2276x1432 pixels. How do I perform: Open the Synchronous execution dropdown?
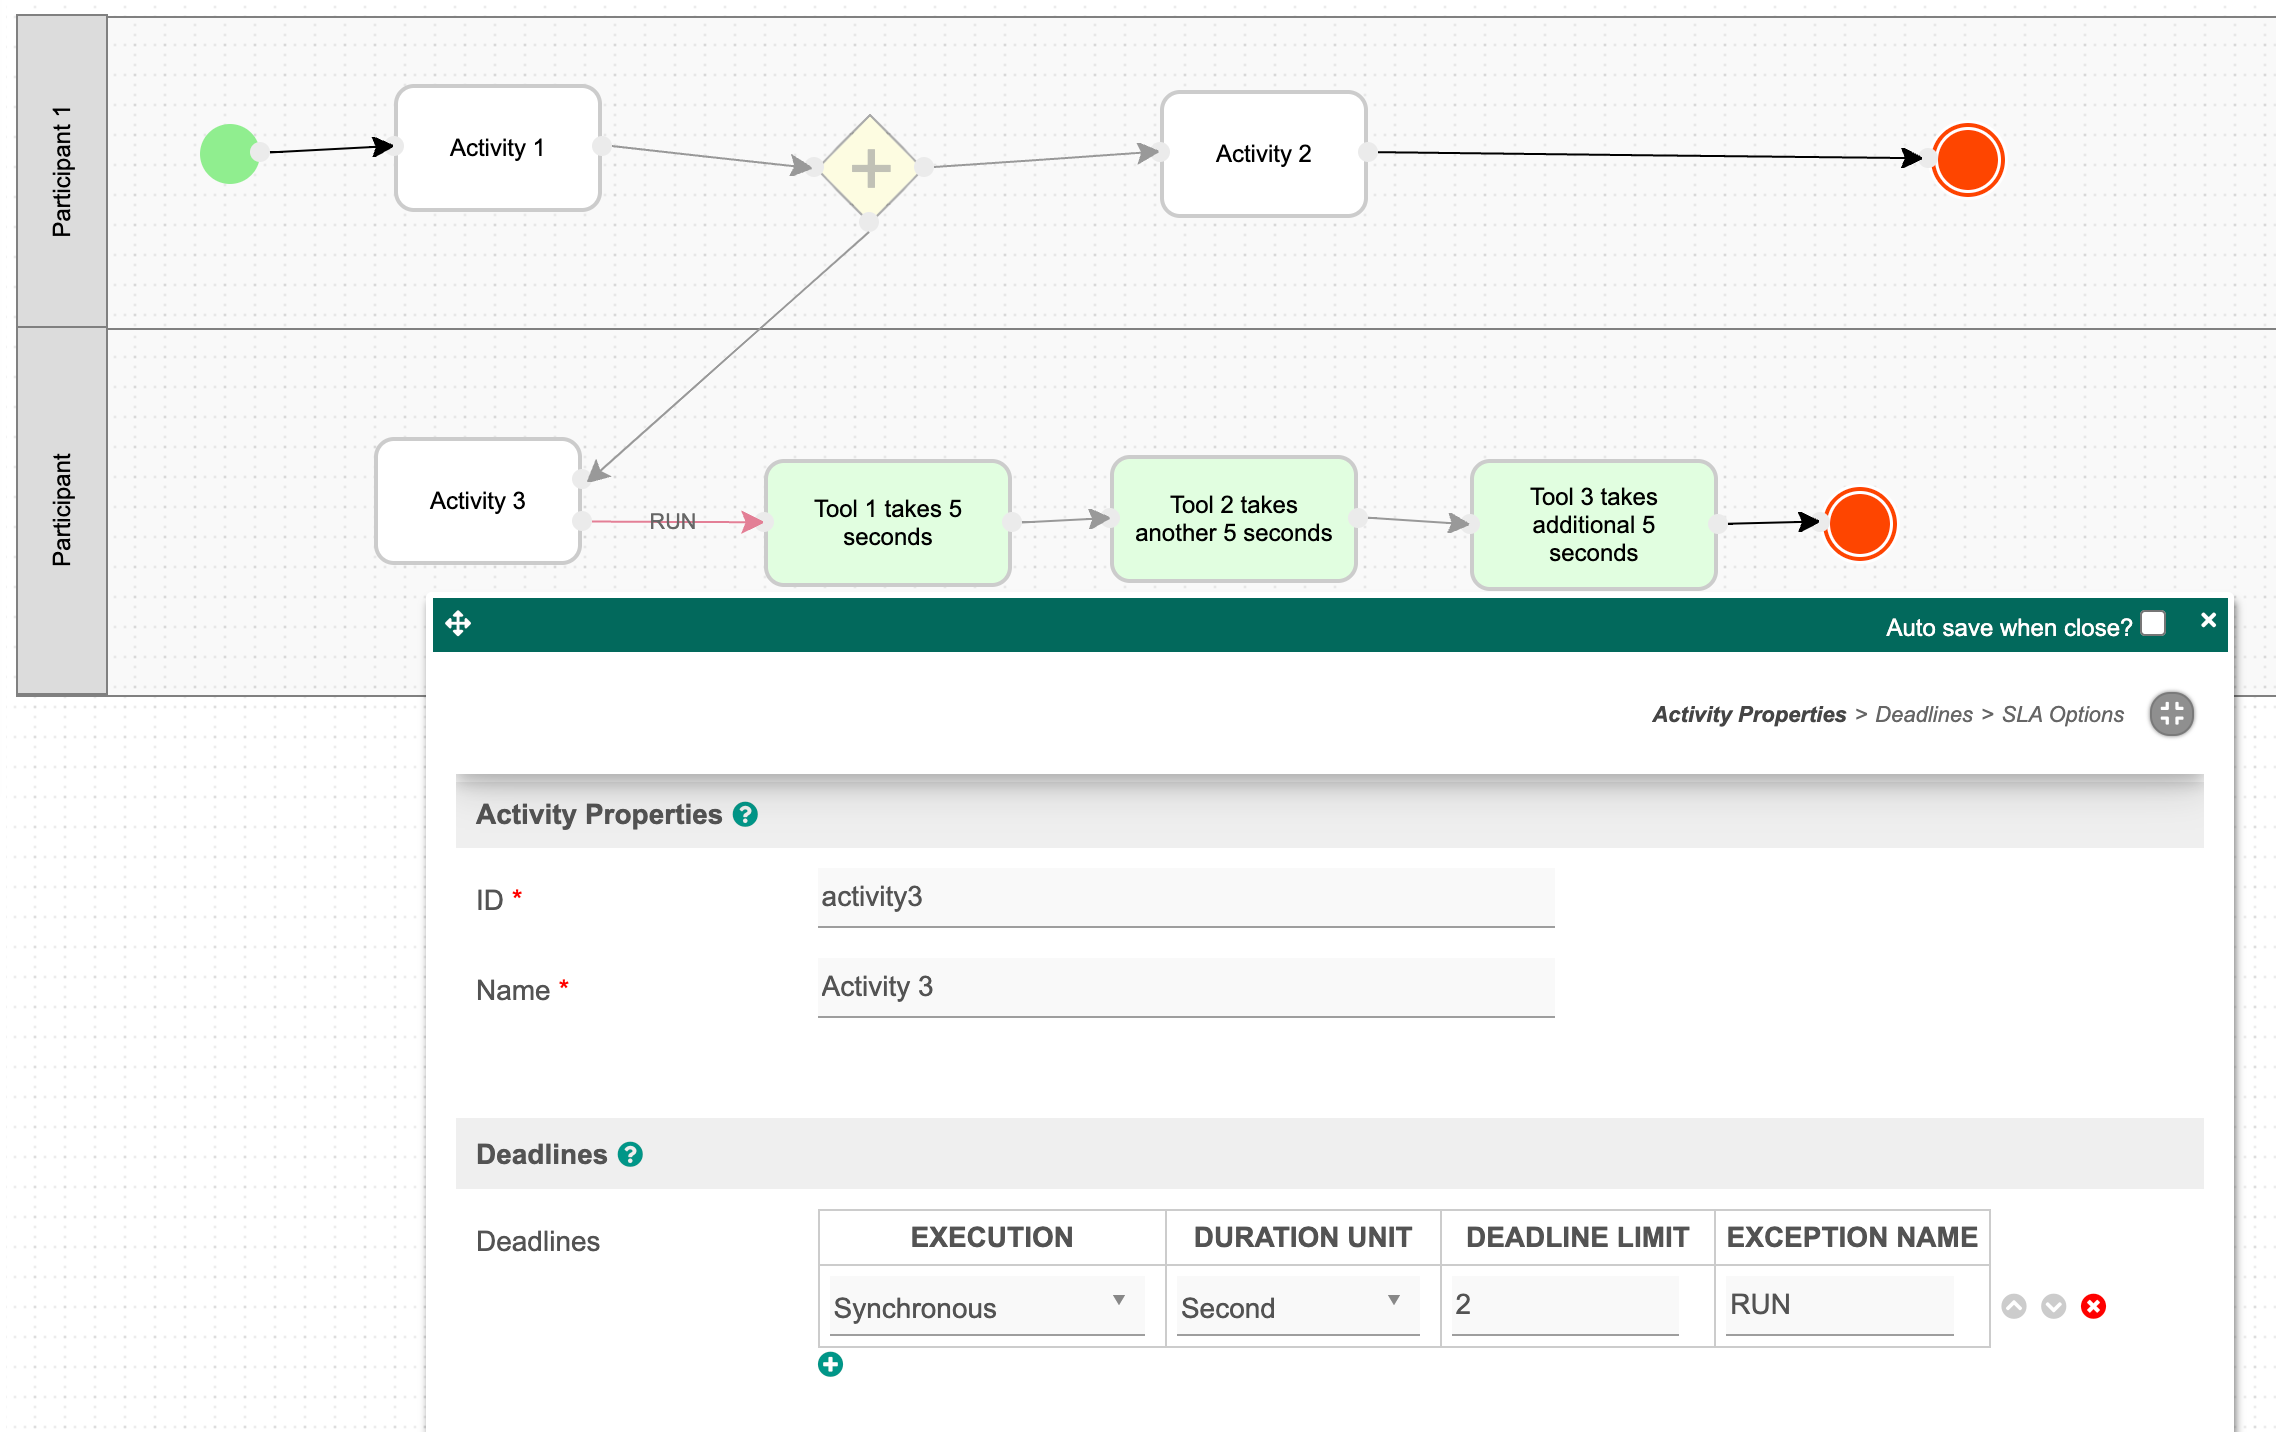click(x=985, y=1306)
